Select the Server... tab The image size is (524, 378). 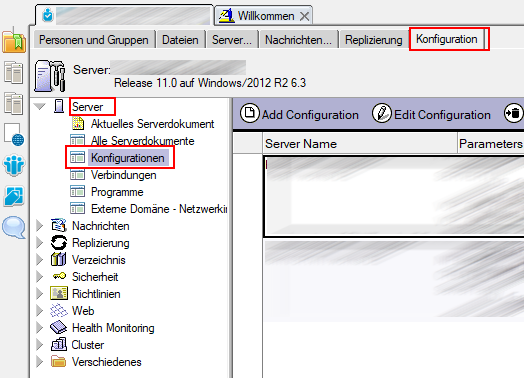[232, 40]
